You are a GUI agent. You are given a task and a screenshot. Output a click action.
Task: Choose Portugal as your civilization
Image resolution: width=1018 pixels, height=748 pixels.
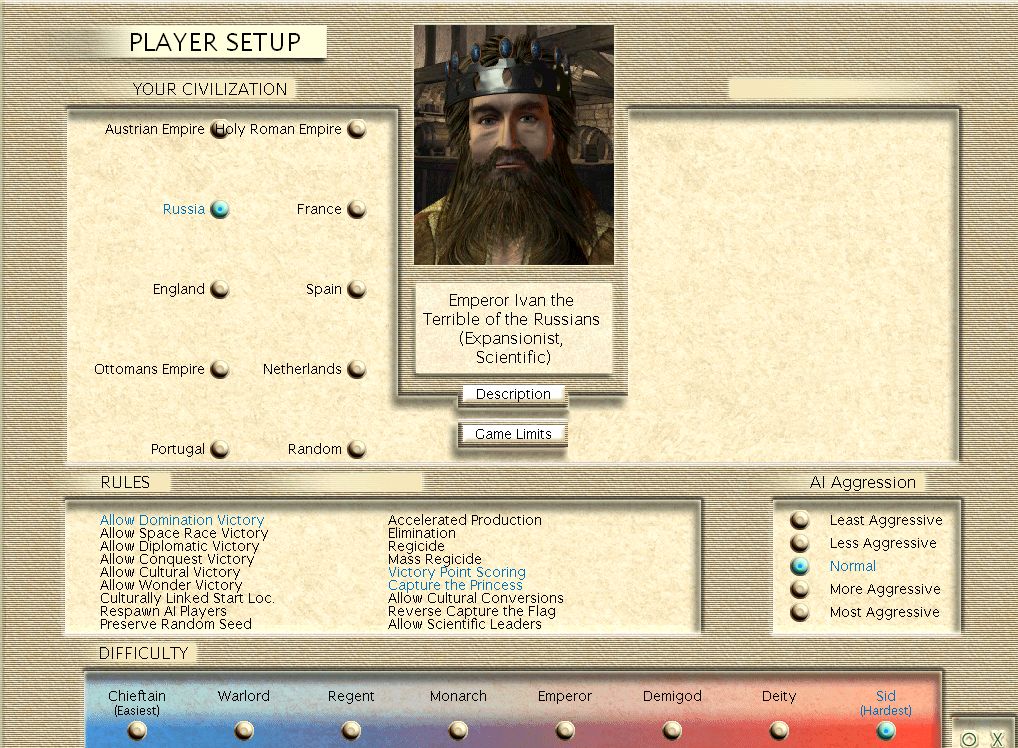(x=220, y=449)
